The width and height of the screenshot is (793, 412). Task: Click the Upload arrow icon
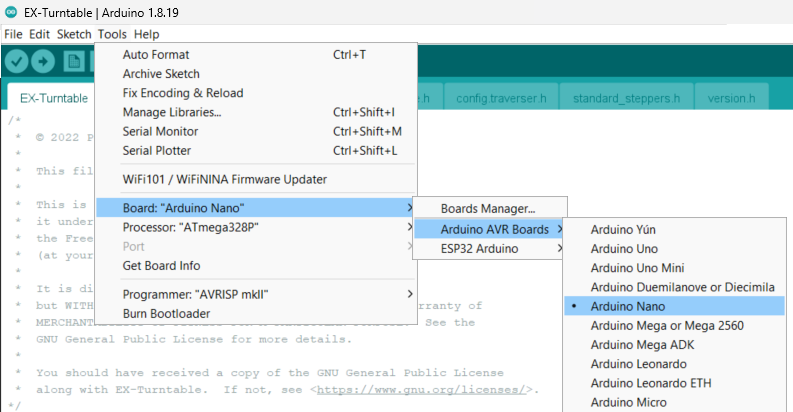(44, 61)
